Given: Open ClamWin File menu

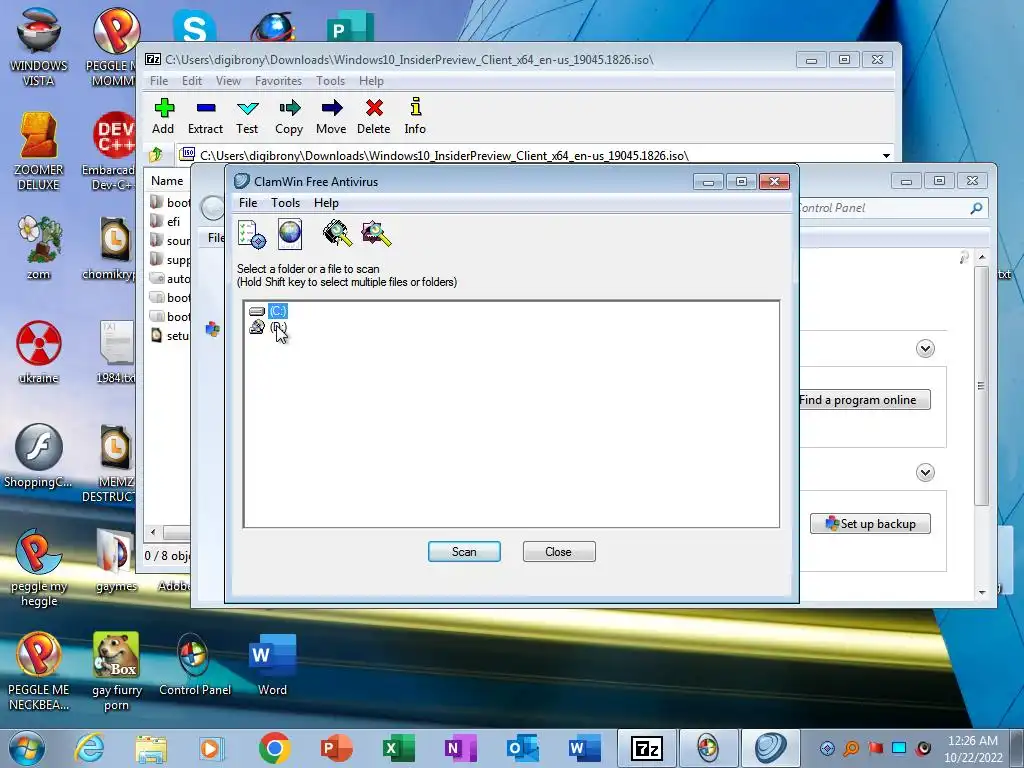Looking at the screenshot, I should (x=248, y=203).
